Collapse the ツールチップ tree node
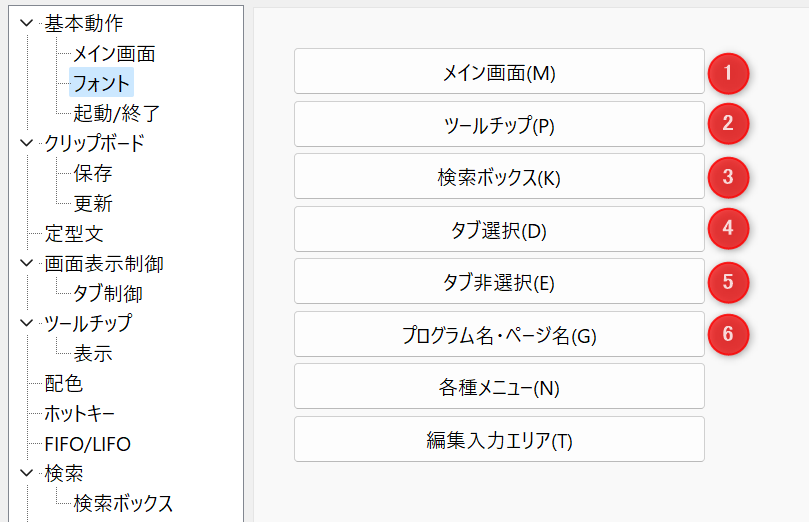This screenshot has height=522, width=809. [26, 323]
